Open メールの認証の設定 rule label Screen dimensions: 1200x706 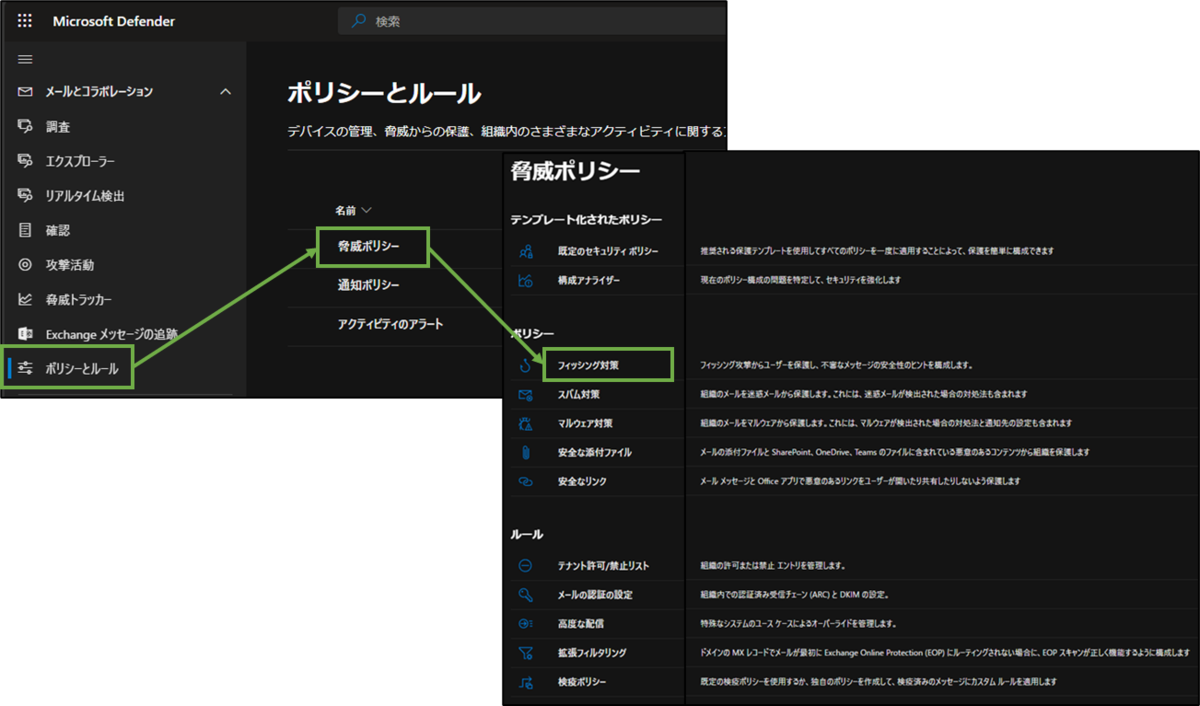(595, 595)
